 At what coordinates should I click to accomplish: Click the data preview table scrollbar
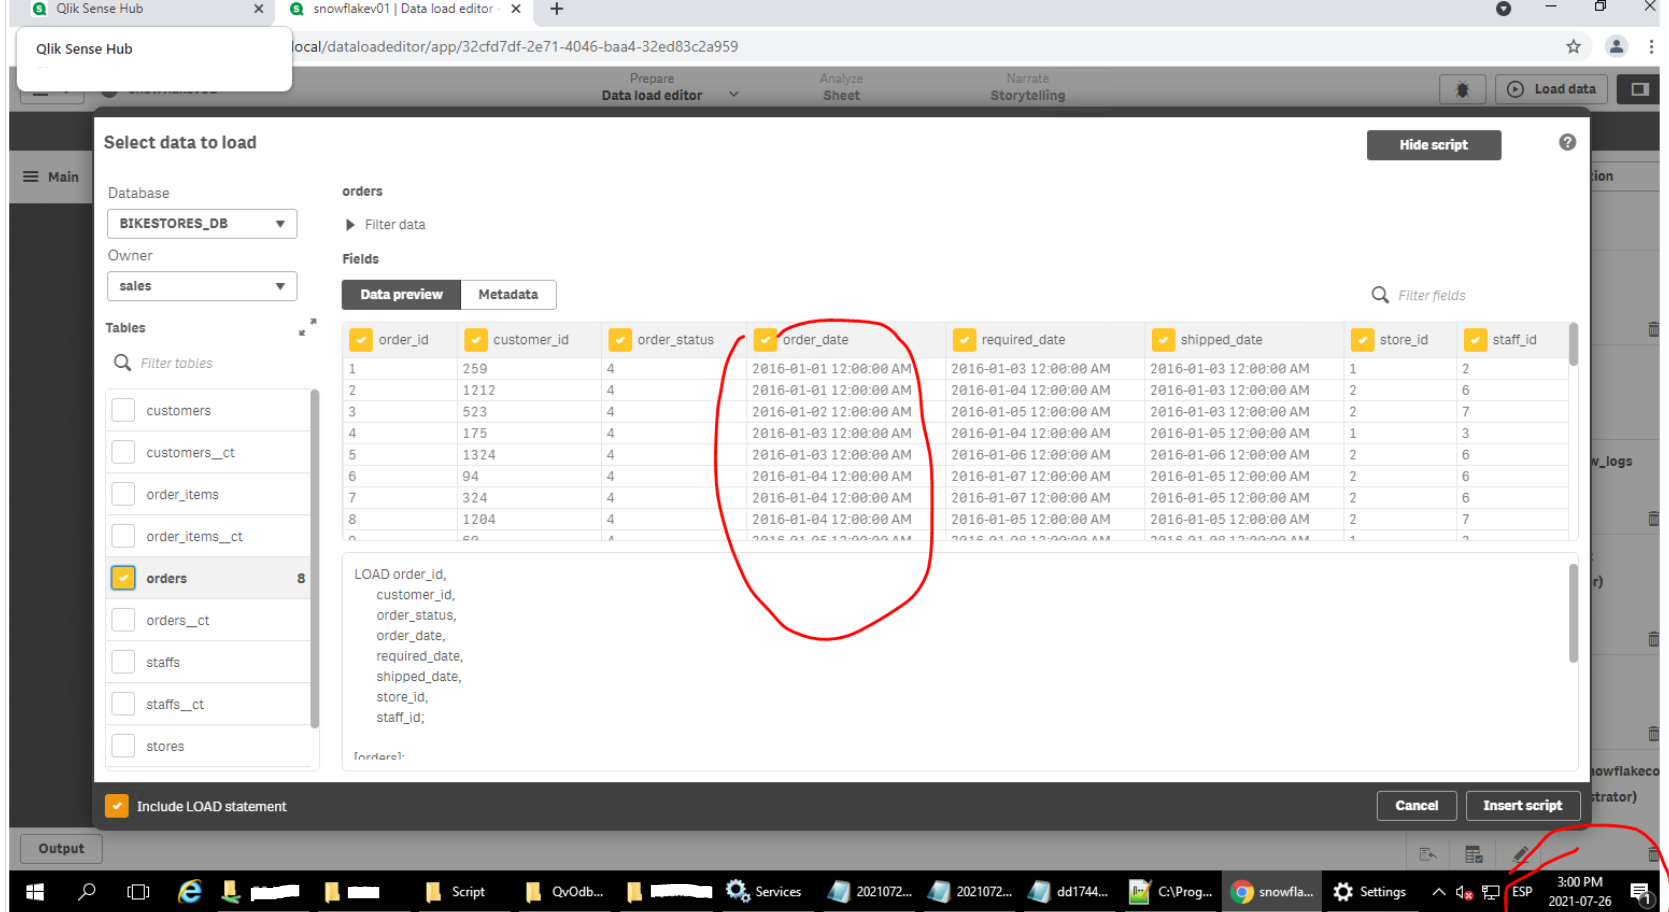coord(1573,345)
